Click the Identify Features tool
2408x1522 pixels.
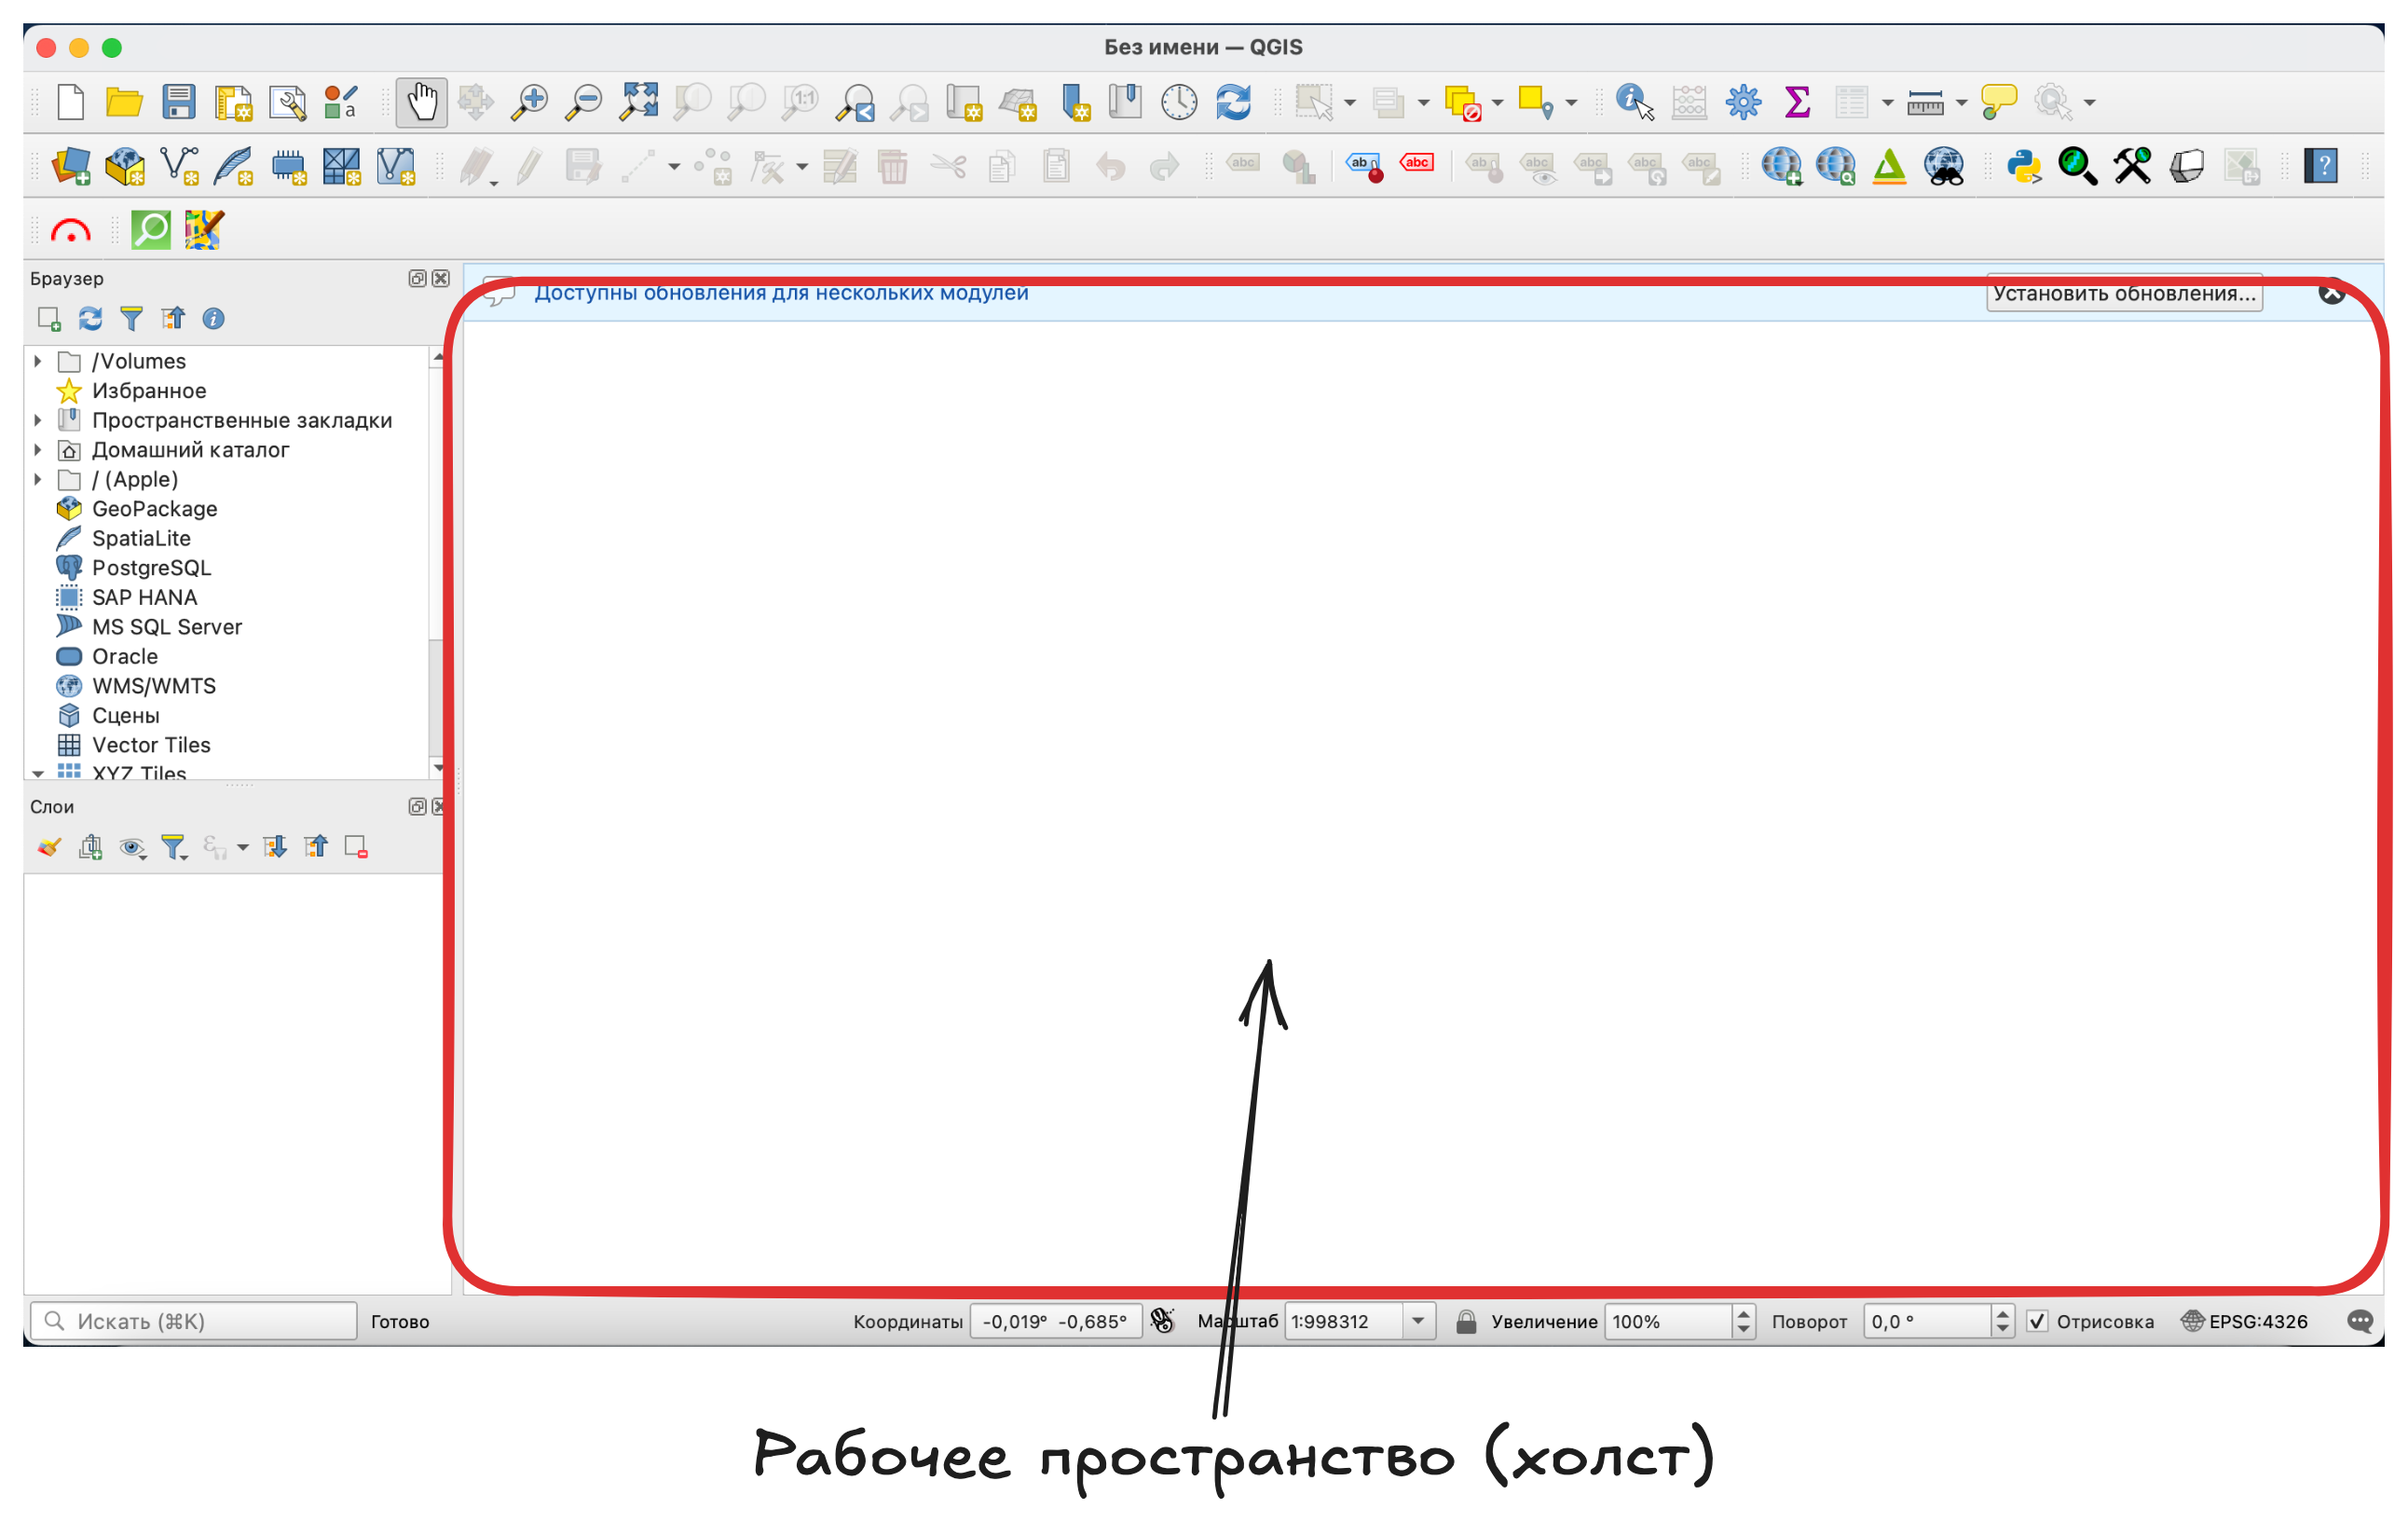(1634, 102)
